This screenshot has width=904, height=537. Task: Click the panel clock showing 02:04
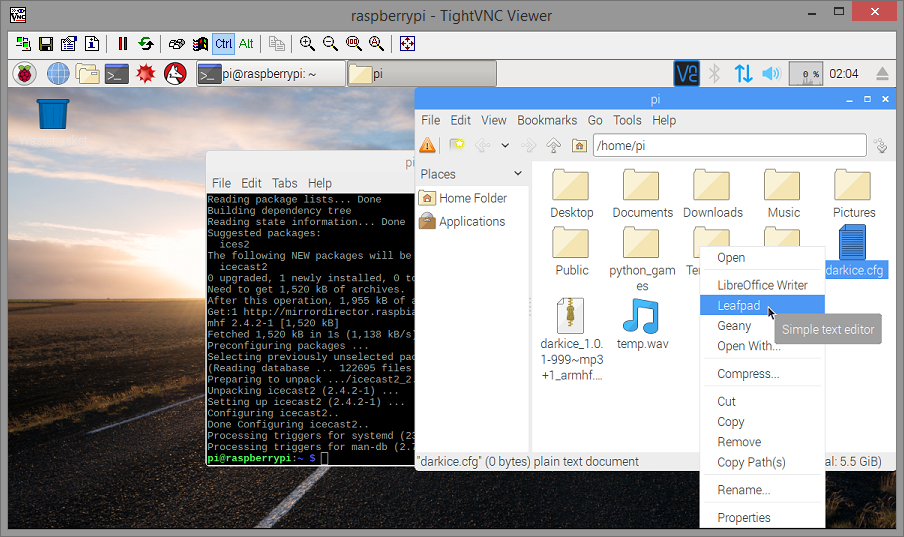(843, 74)
